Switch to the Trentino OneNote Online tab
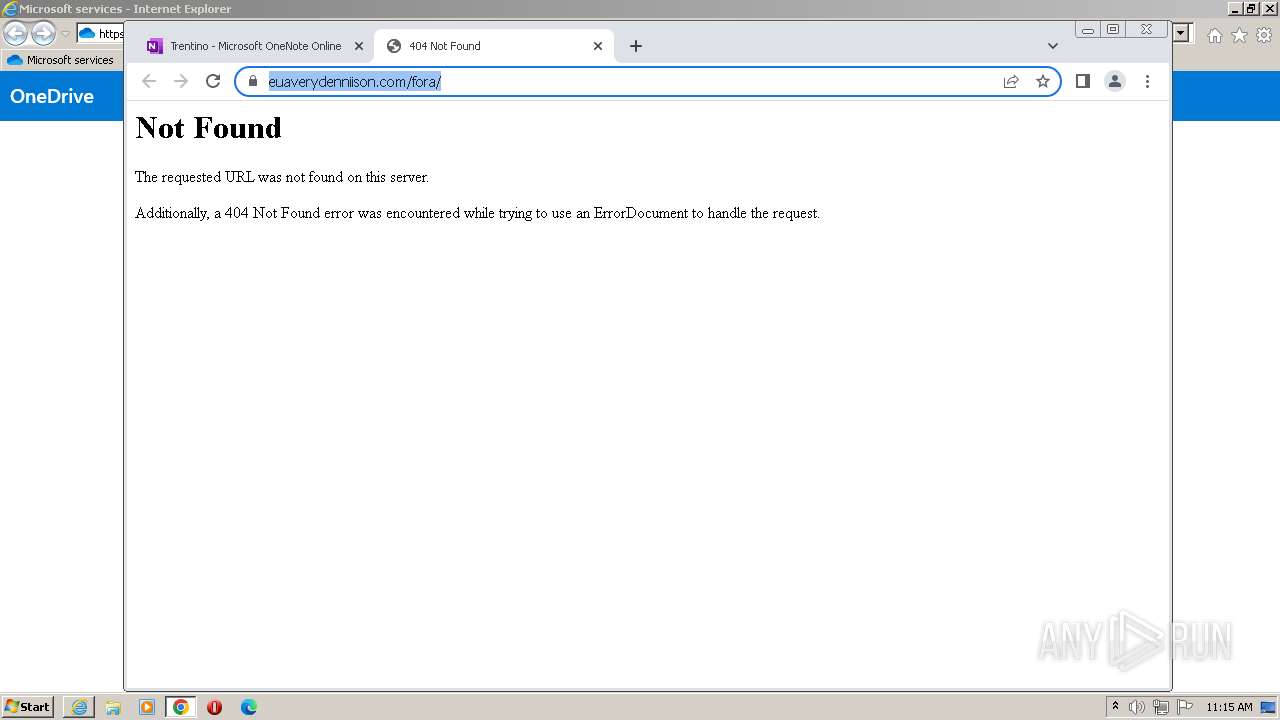Screen dimensions: 1280x720 (255, 46)
